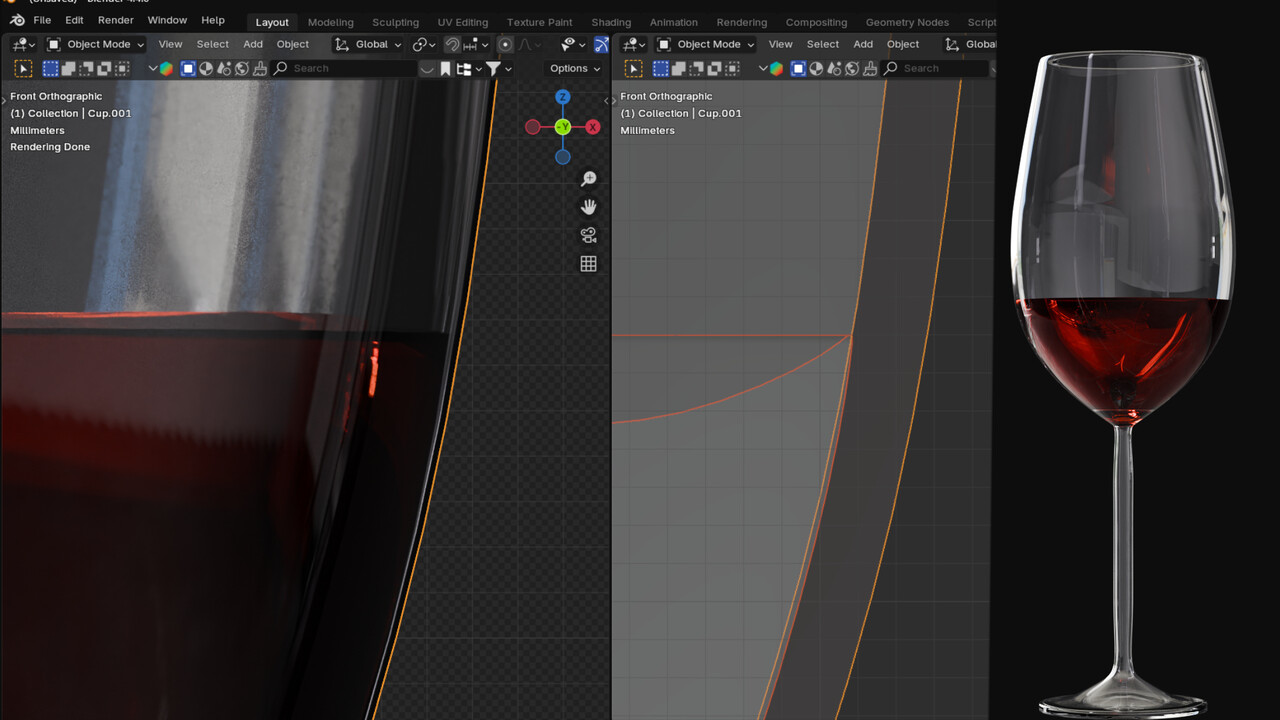Click the globe icon in right viewport header
Screen dimensions: 1280x720
tap(852, 68)
